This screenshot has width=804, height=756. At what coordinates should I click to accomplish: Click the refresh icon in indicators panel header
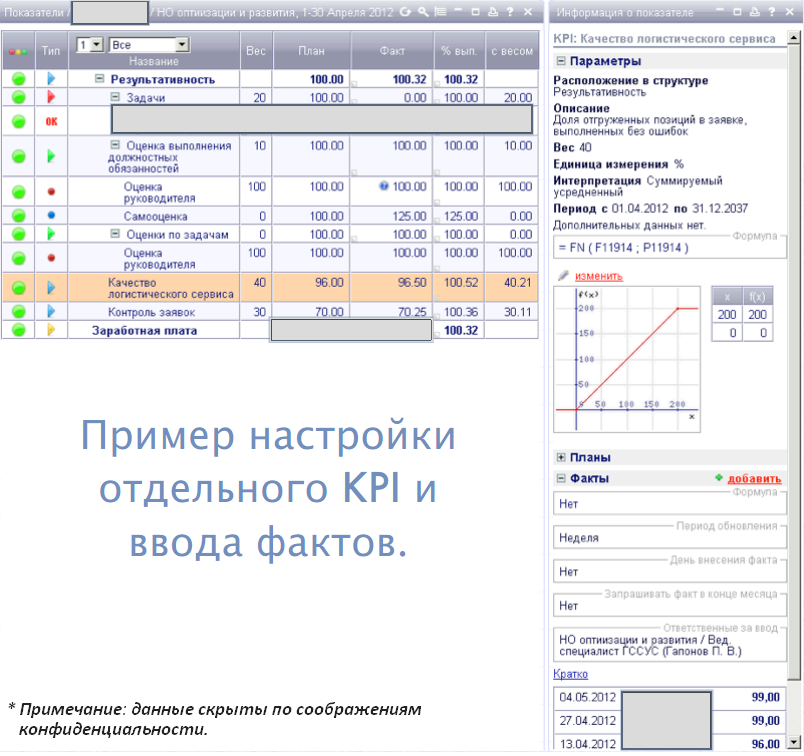point(405,12)
